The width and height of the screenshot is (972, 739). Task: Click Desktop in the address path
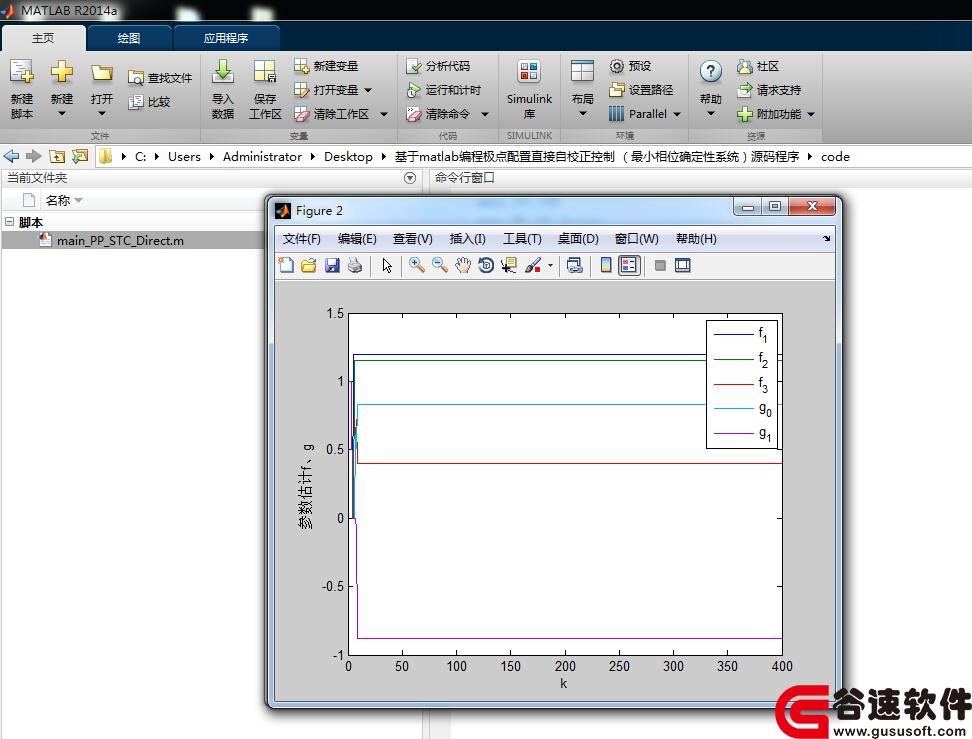348,157
